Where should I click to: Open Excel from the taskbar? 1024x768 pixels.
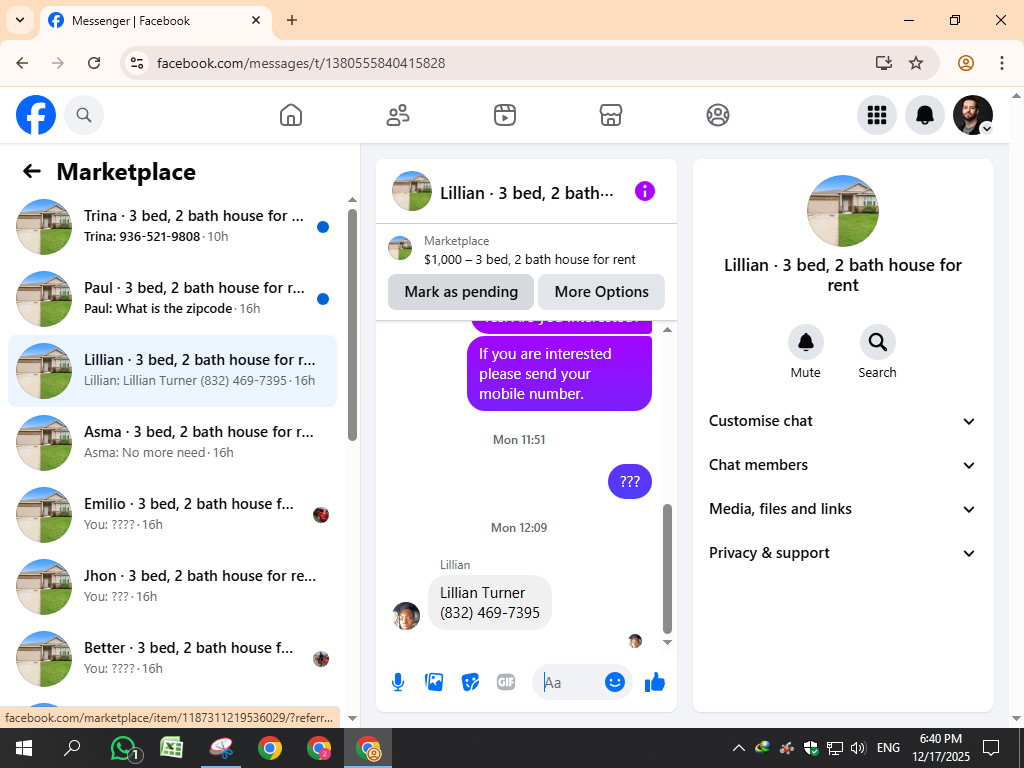click(172, 748)
